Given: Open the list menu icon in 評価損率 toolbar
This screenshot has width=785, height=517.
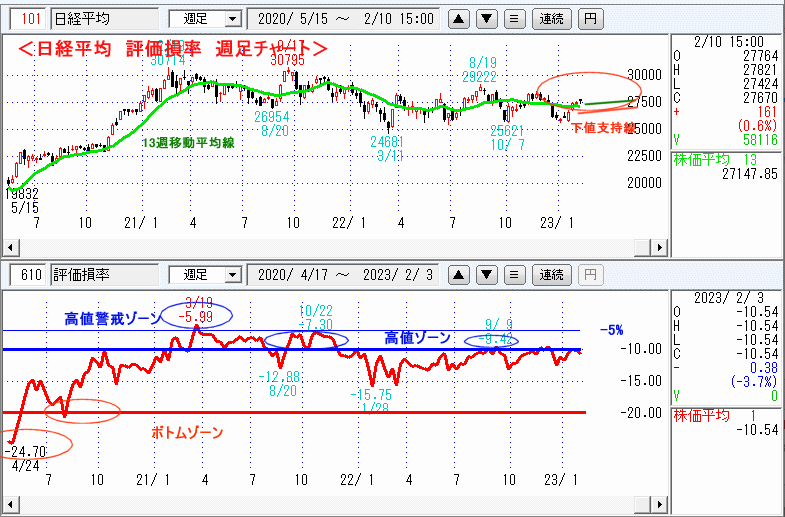Looking at the screenshot, I should click(x=513, y=274).
